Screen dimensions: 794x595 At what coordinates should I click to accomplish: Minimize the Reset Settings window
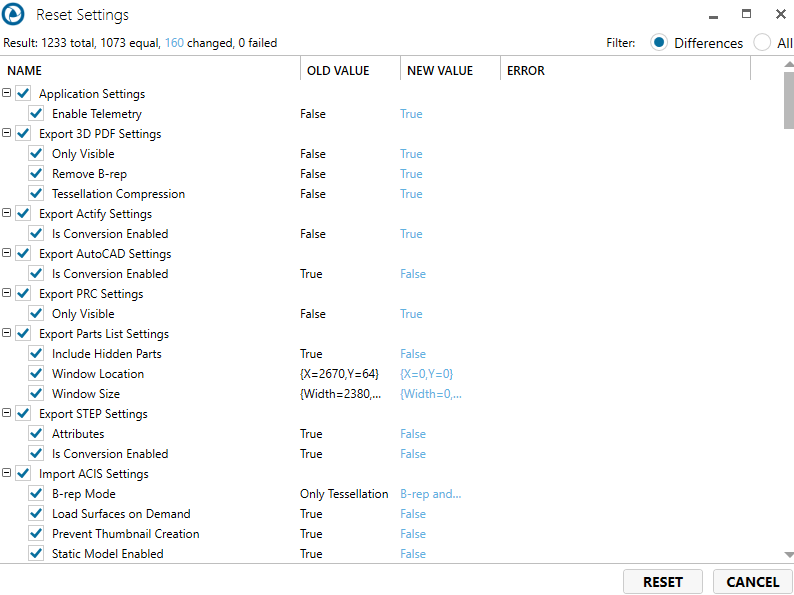point(713,15)
